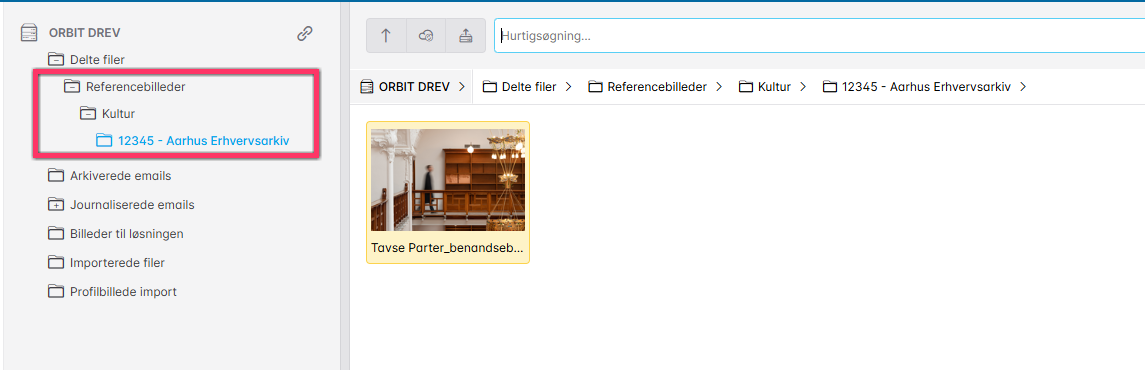Click the cloud sync status toolbar icon
Image resolution: width=1145 pixels, height=370 pixels.
point(426,36)
